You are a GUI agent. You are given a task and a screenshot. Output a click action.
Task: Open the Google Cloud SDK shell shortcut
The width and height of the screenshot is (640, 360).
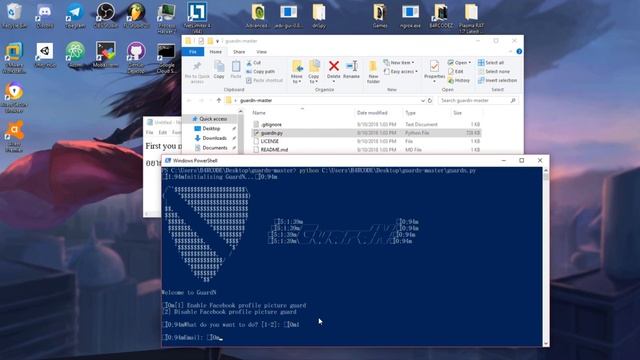coord(167,58)
